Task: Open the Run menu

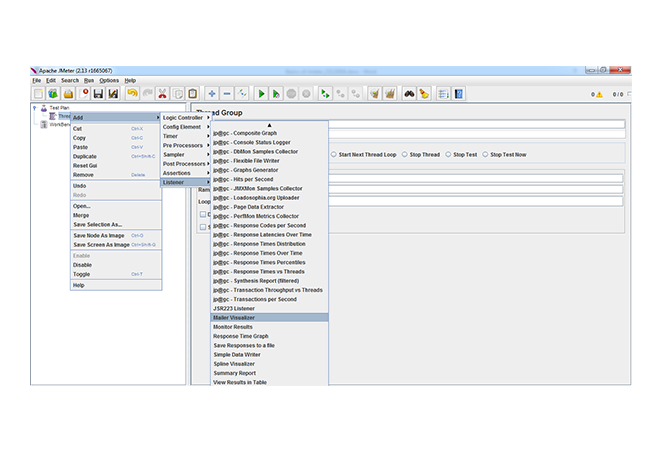Action: pos(89,81)
